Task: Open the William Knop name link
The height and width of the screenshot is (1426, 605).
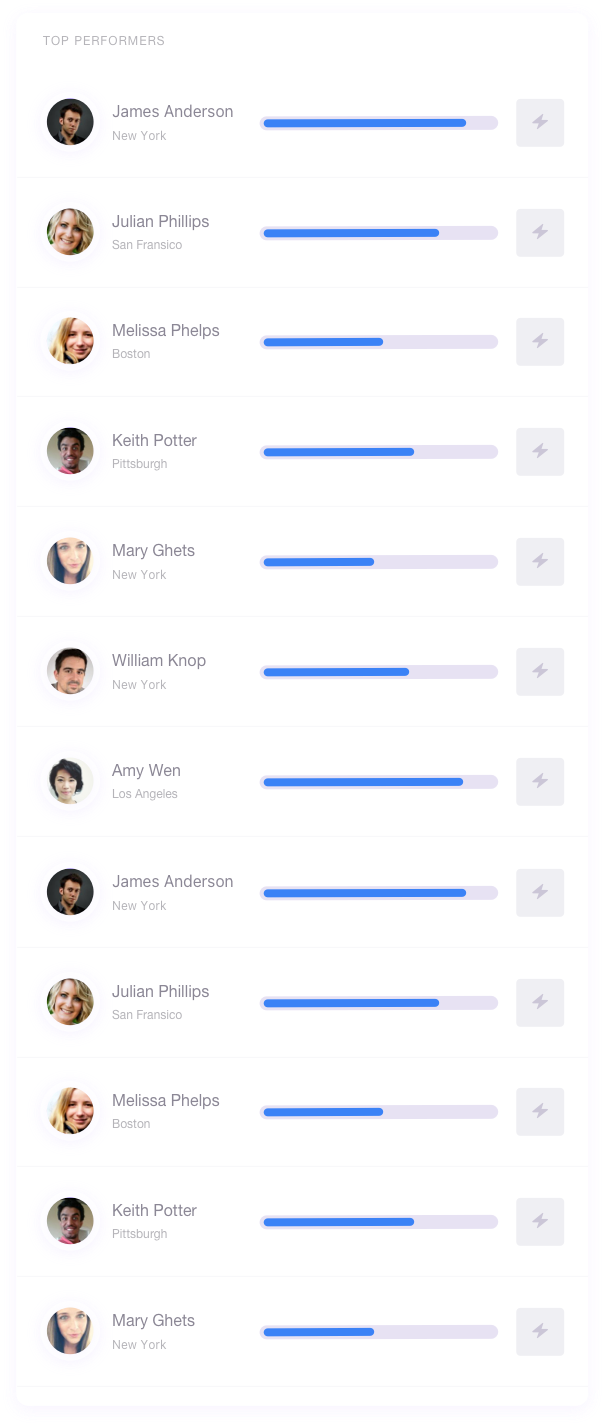Action: (x=159, y=660)
